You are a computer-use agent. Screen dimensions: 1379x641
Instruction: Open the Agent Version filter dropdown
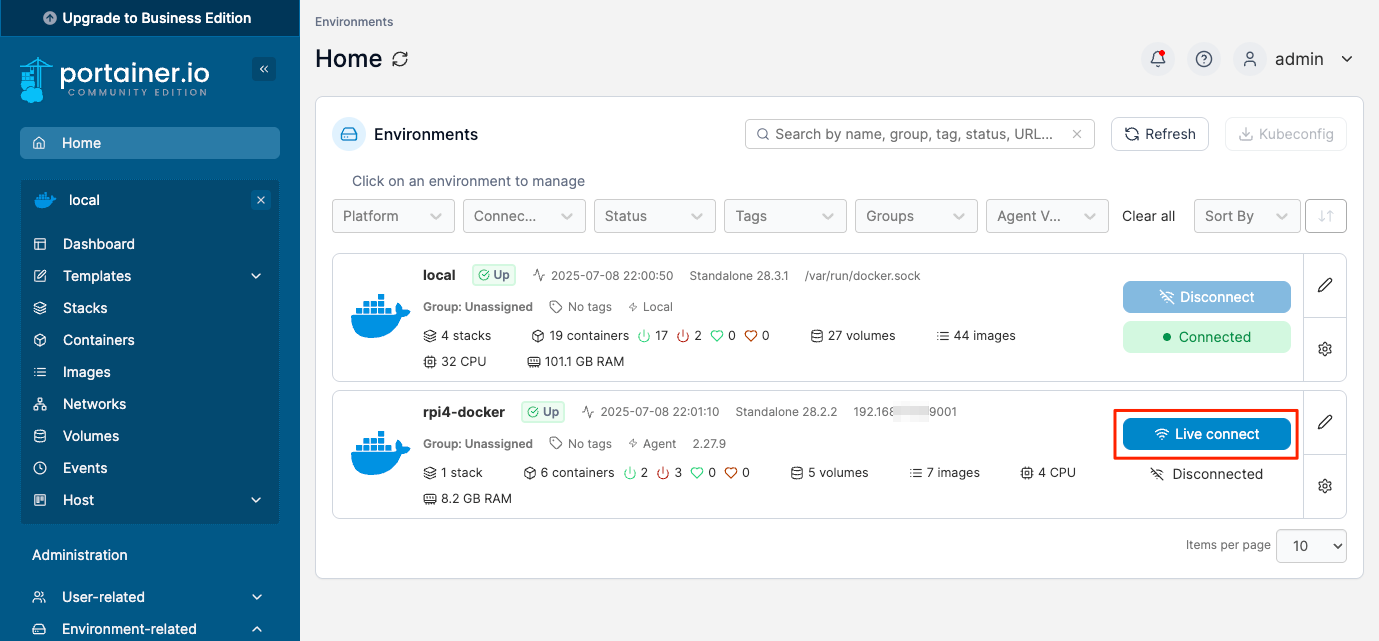point(1047,216)
